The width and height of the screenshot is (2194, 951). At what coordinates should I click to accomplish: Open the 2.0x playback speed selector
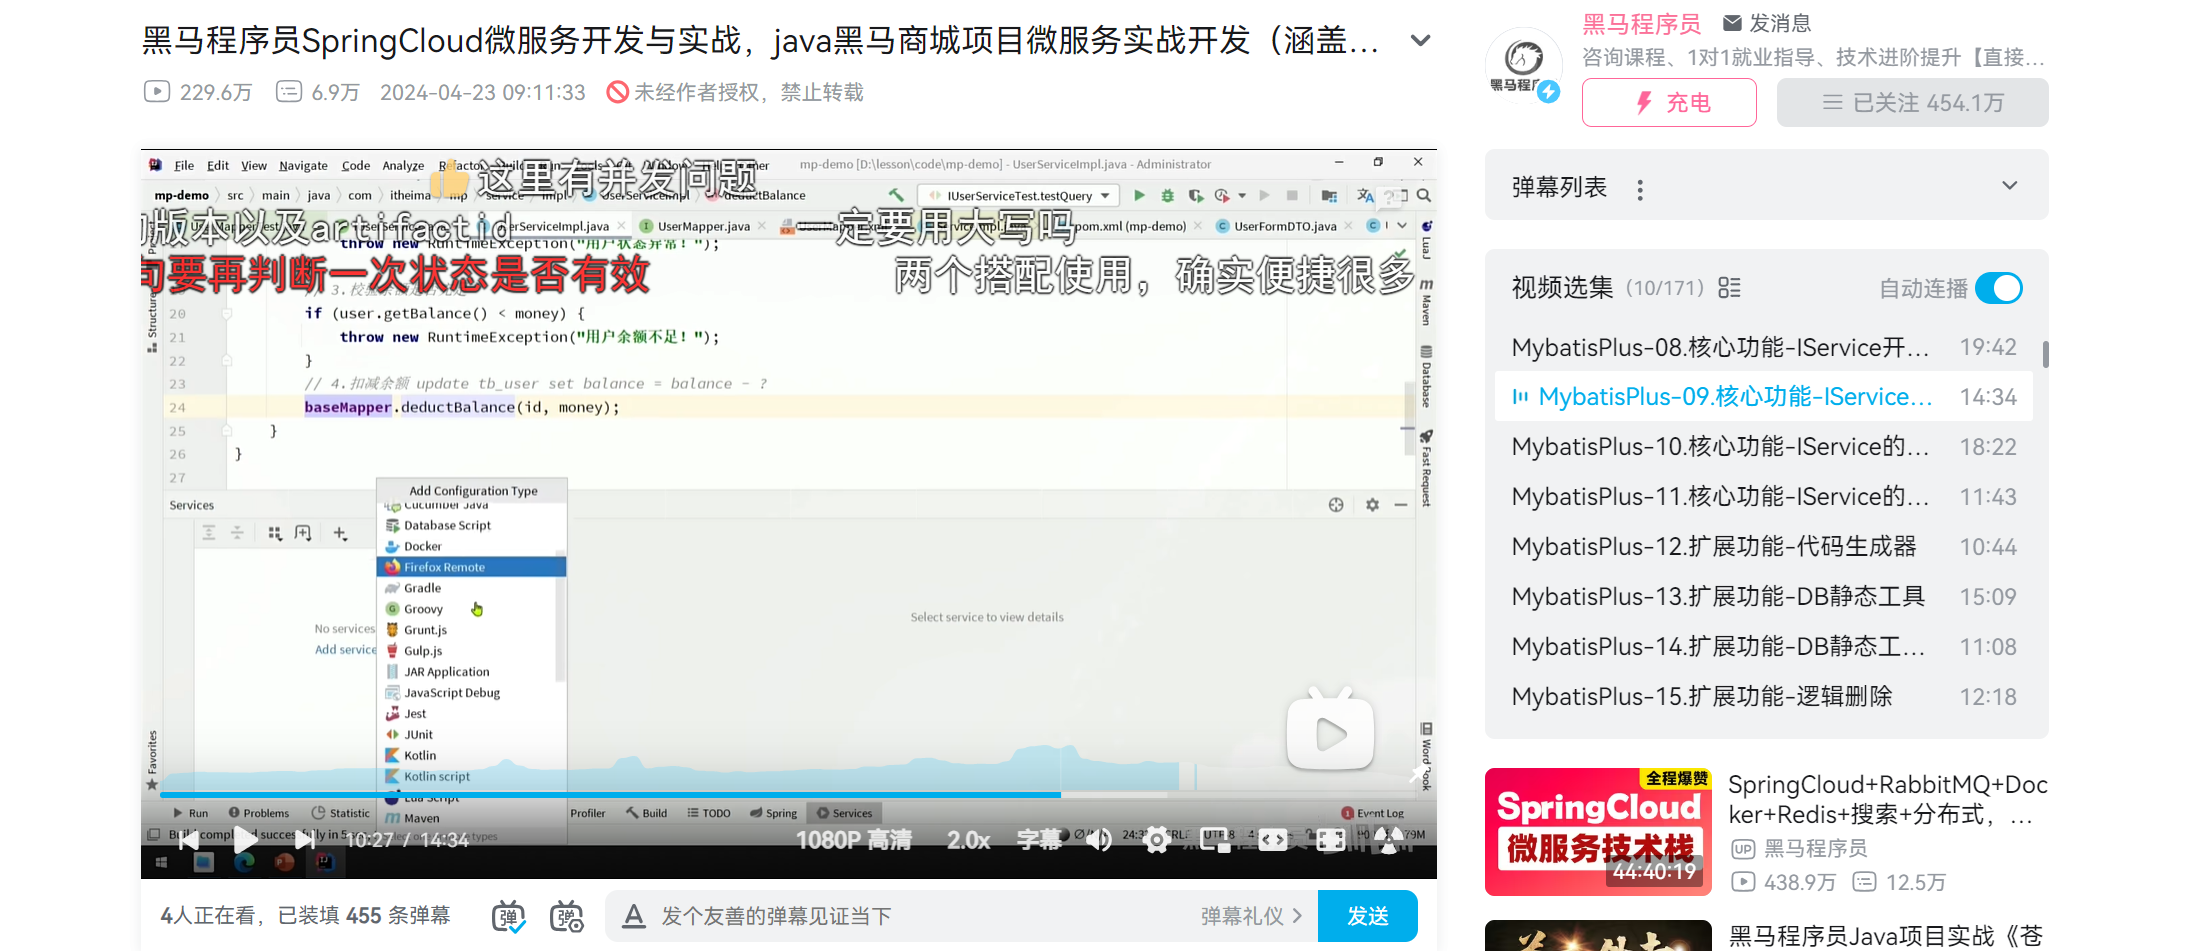[x=968, y=840]
